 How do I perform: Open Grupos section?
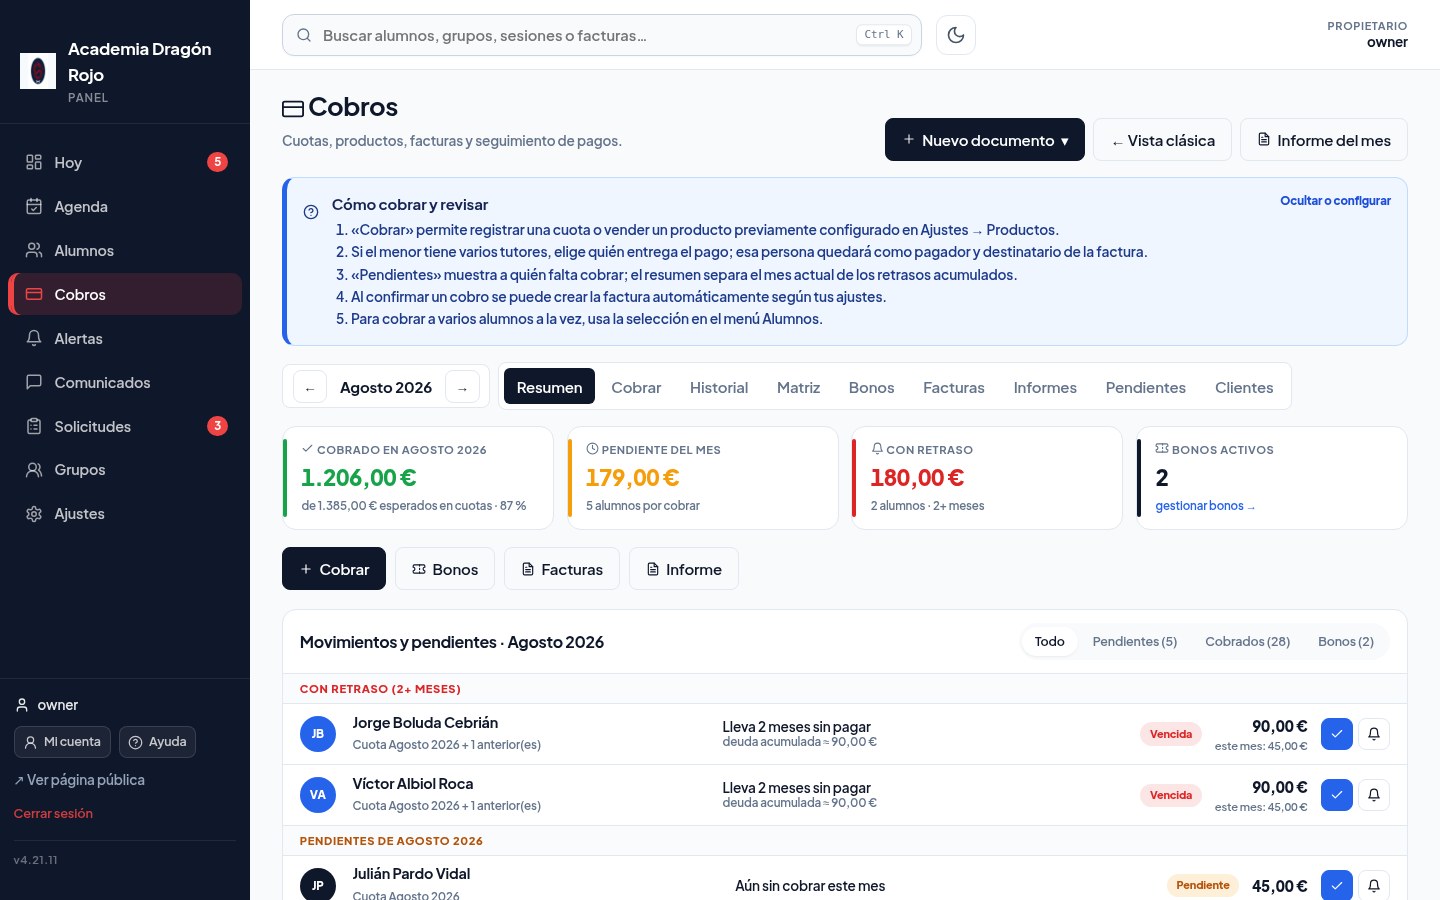(125, 469)
